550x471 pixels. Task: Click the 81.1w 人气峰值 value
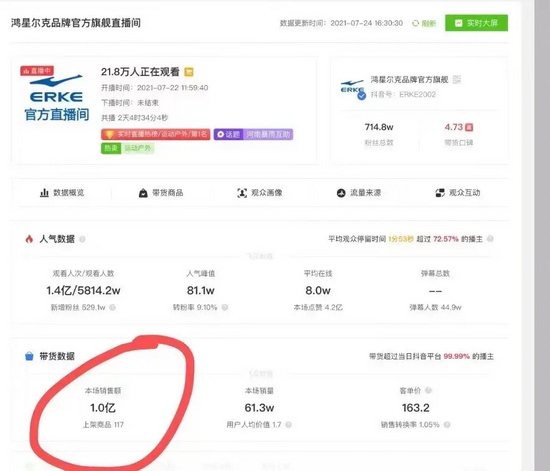click(x=201, y=290)
